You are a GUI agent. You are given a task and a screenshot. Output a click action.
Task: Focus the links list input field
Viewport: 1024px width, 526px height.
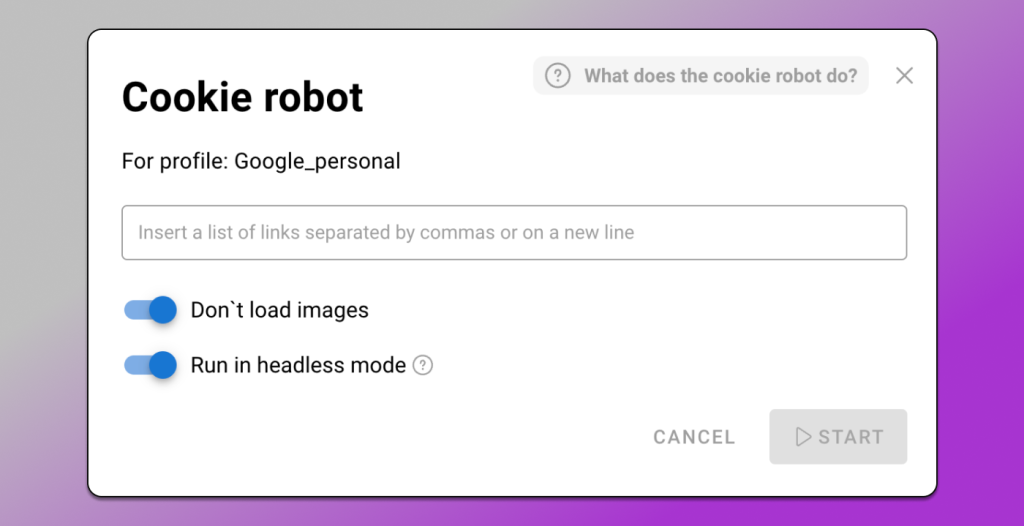pyautogui.click(x=514, y=233)
